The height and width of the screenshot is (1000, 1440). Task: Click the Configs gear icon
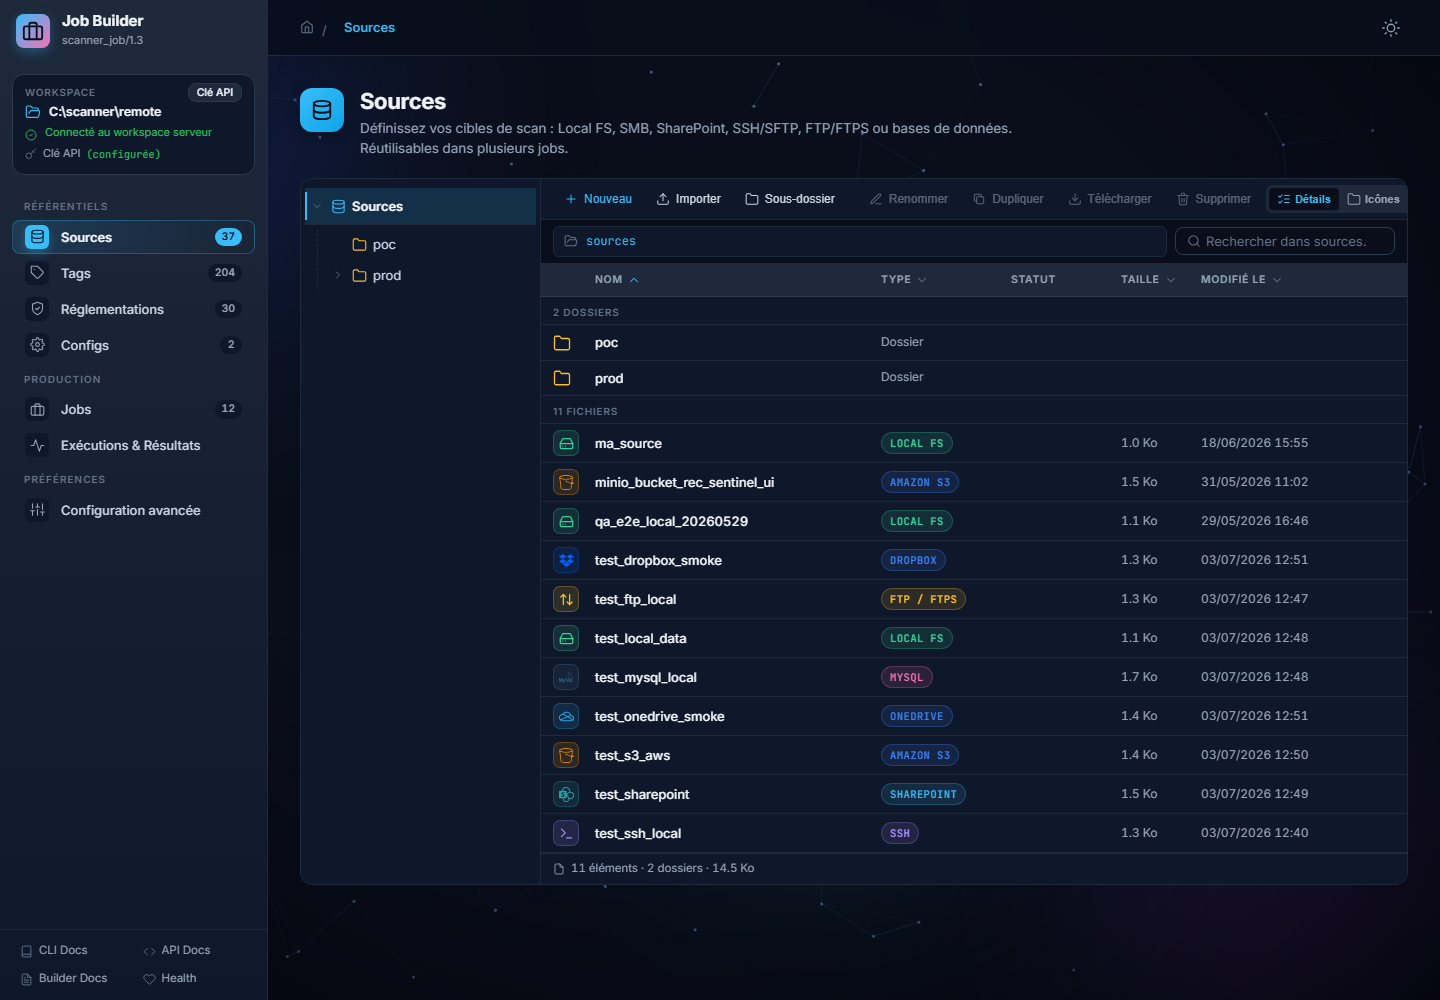(x=37, y=345)
